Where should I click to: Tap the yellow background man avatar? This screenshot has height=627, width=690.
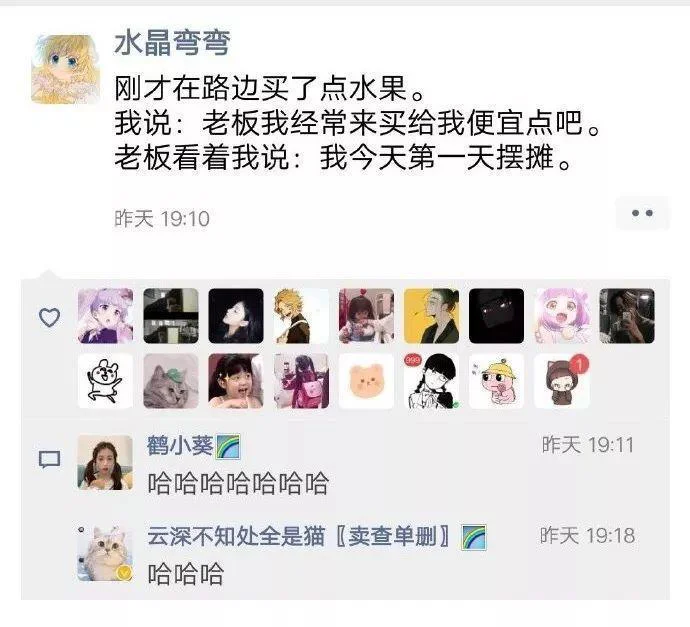click(x=431, y=316)
